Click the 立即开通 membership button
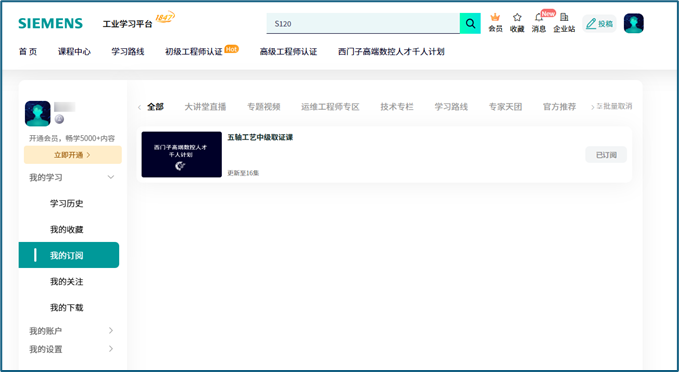The width and height of the screenshot is (679, 372). (73, 155)
